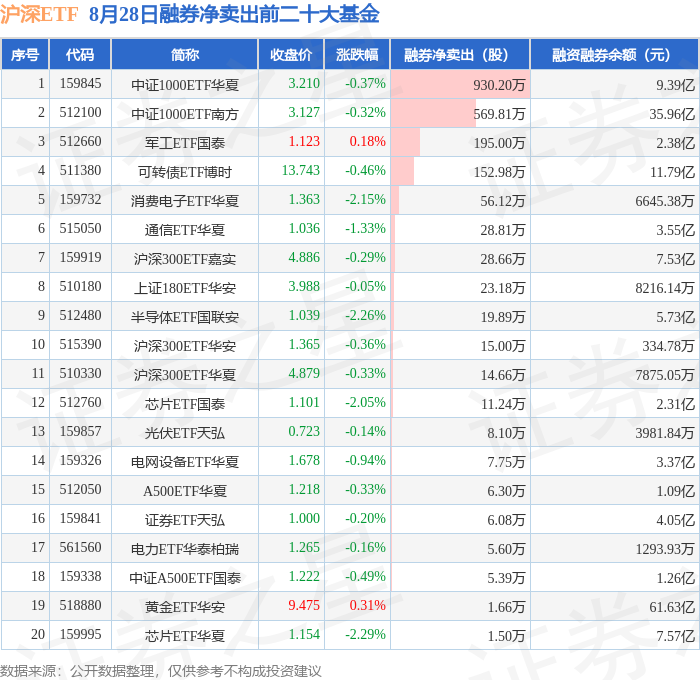This screenshot has width=700, height=680.
Task: Click the 61.63亿 balance cell
Action: point(672,607)
